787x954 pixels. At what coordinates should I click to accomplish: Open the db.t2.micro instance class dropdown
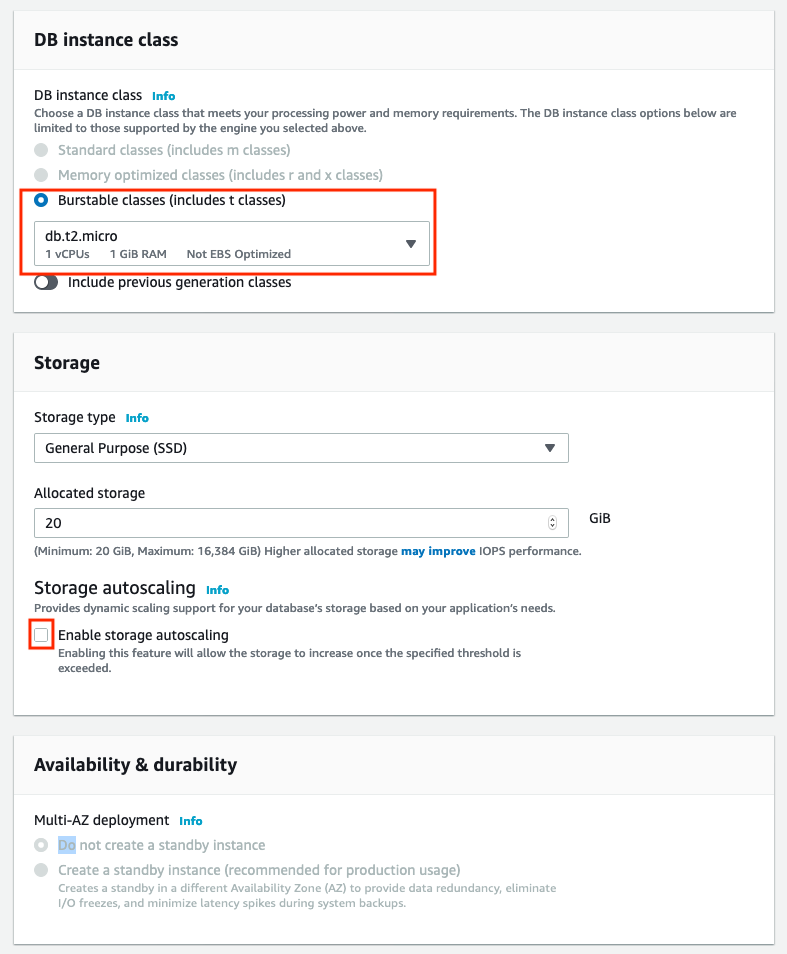click(232, 244)
